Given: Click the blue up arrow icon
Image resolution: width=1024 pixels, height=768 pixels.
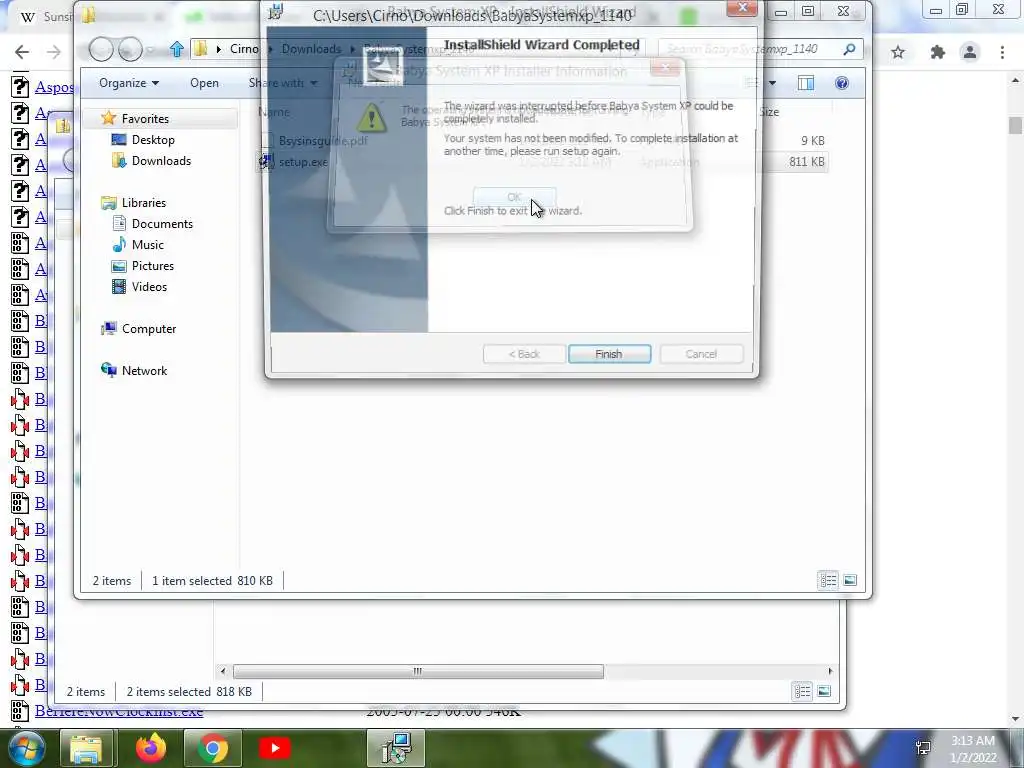Looking at the screenshot, I should pos(176,49).
